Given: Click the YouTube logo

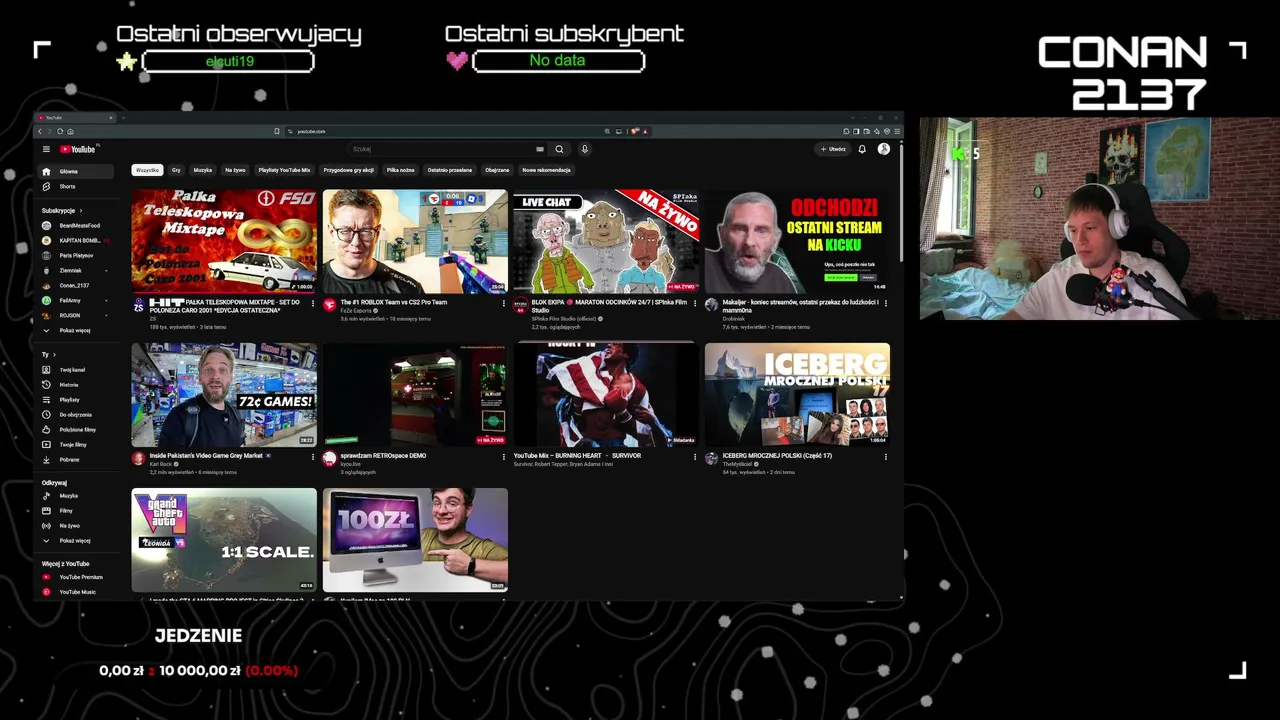Looking at the screenshot, I should tap(77, 149).
